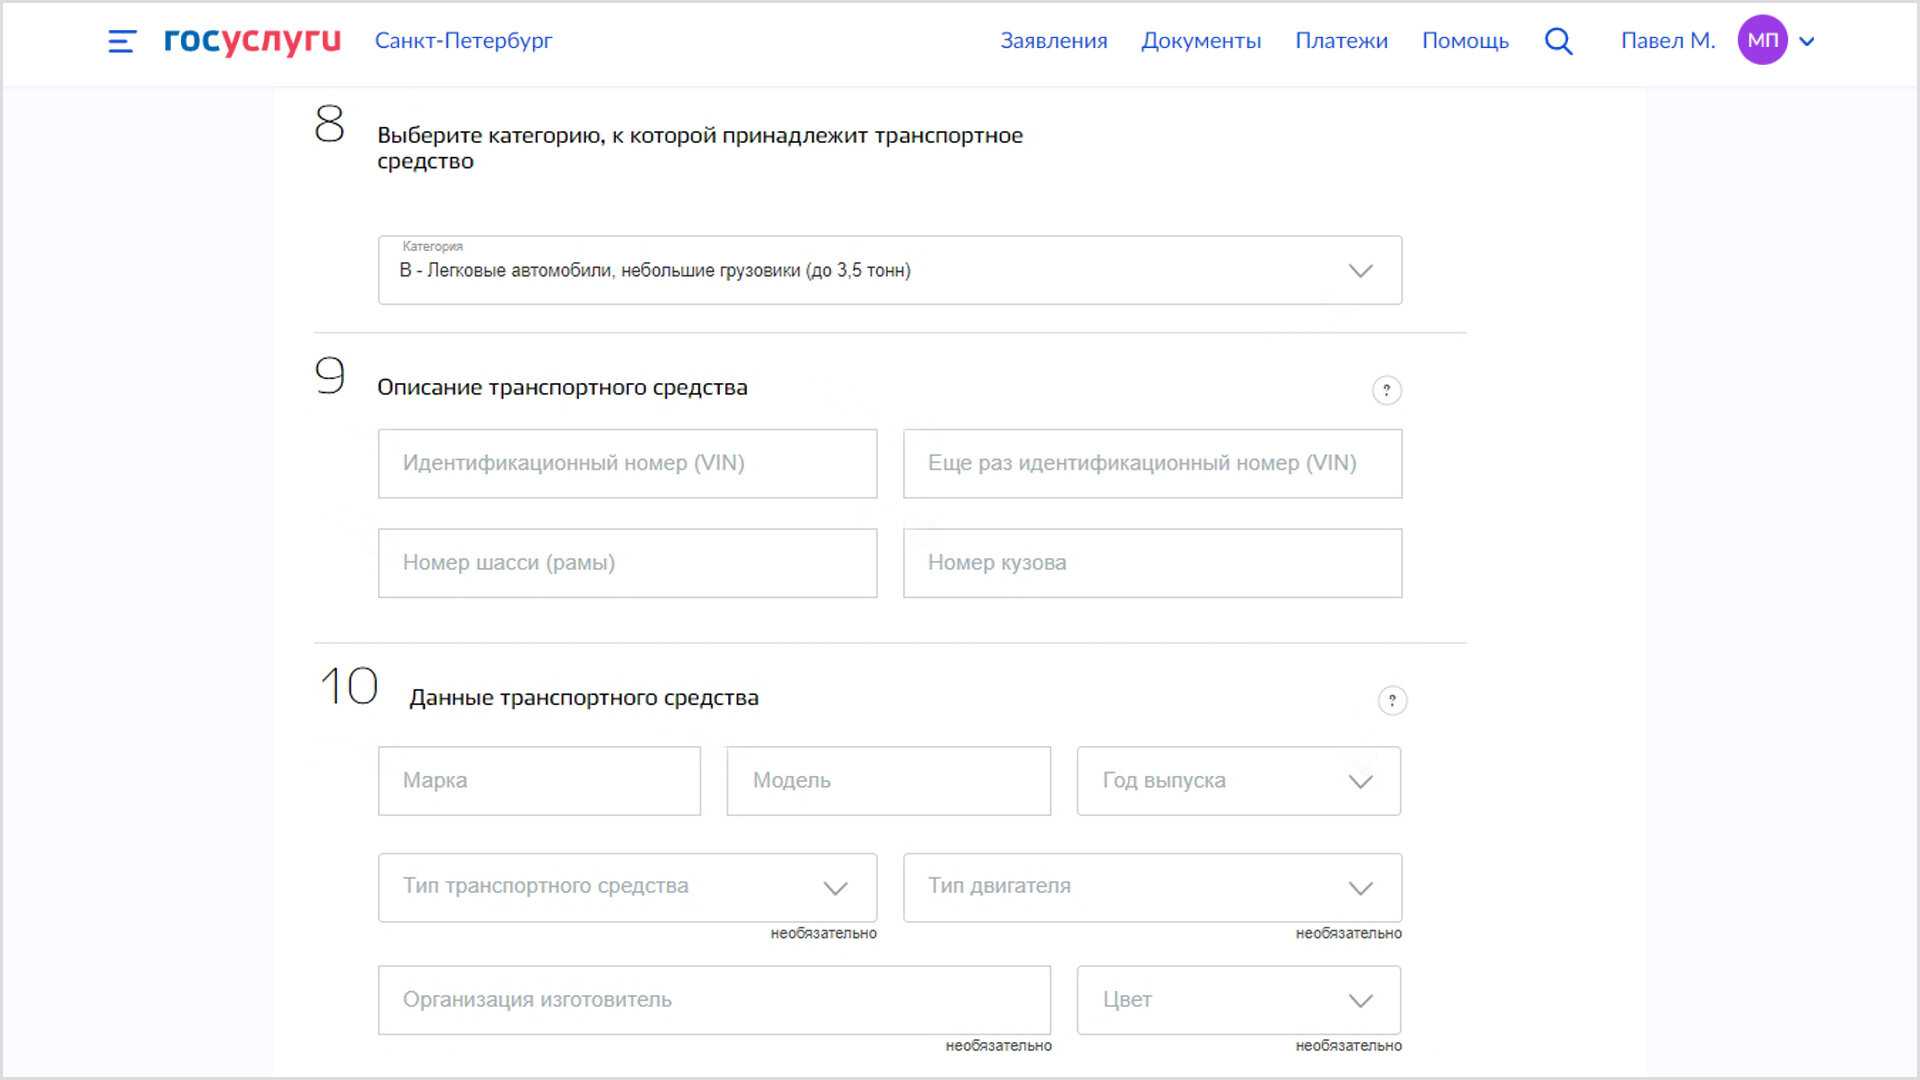
Task: Go to Заявления menu item
Action: 1054,41
